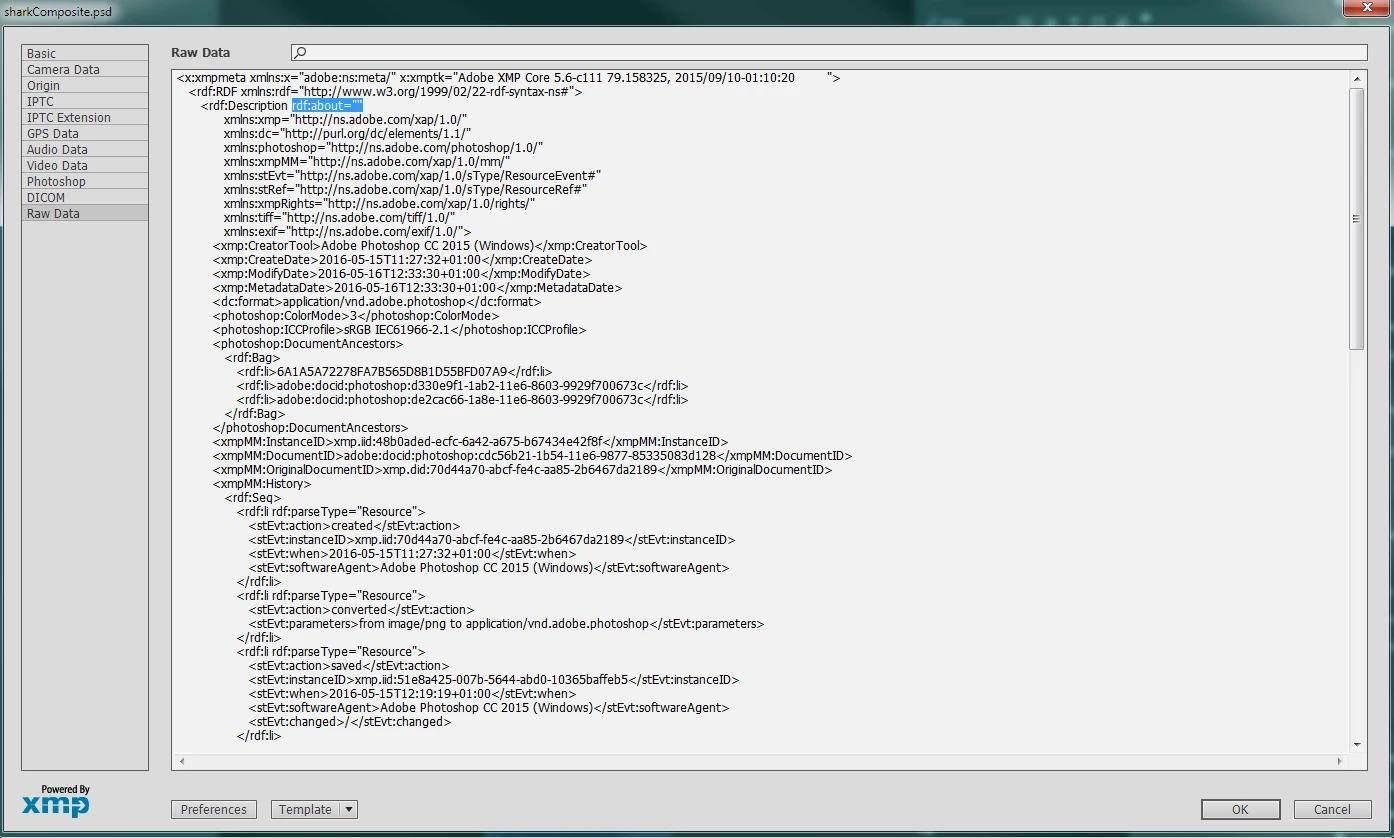Click the Powered By XMP logo

click(56, 801)
